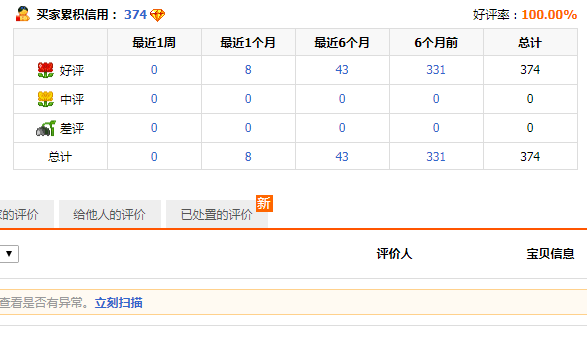Open 总计 row count 8 for 最近1个月
Screen dimensions: 587x362
[x=248, y=156]
